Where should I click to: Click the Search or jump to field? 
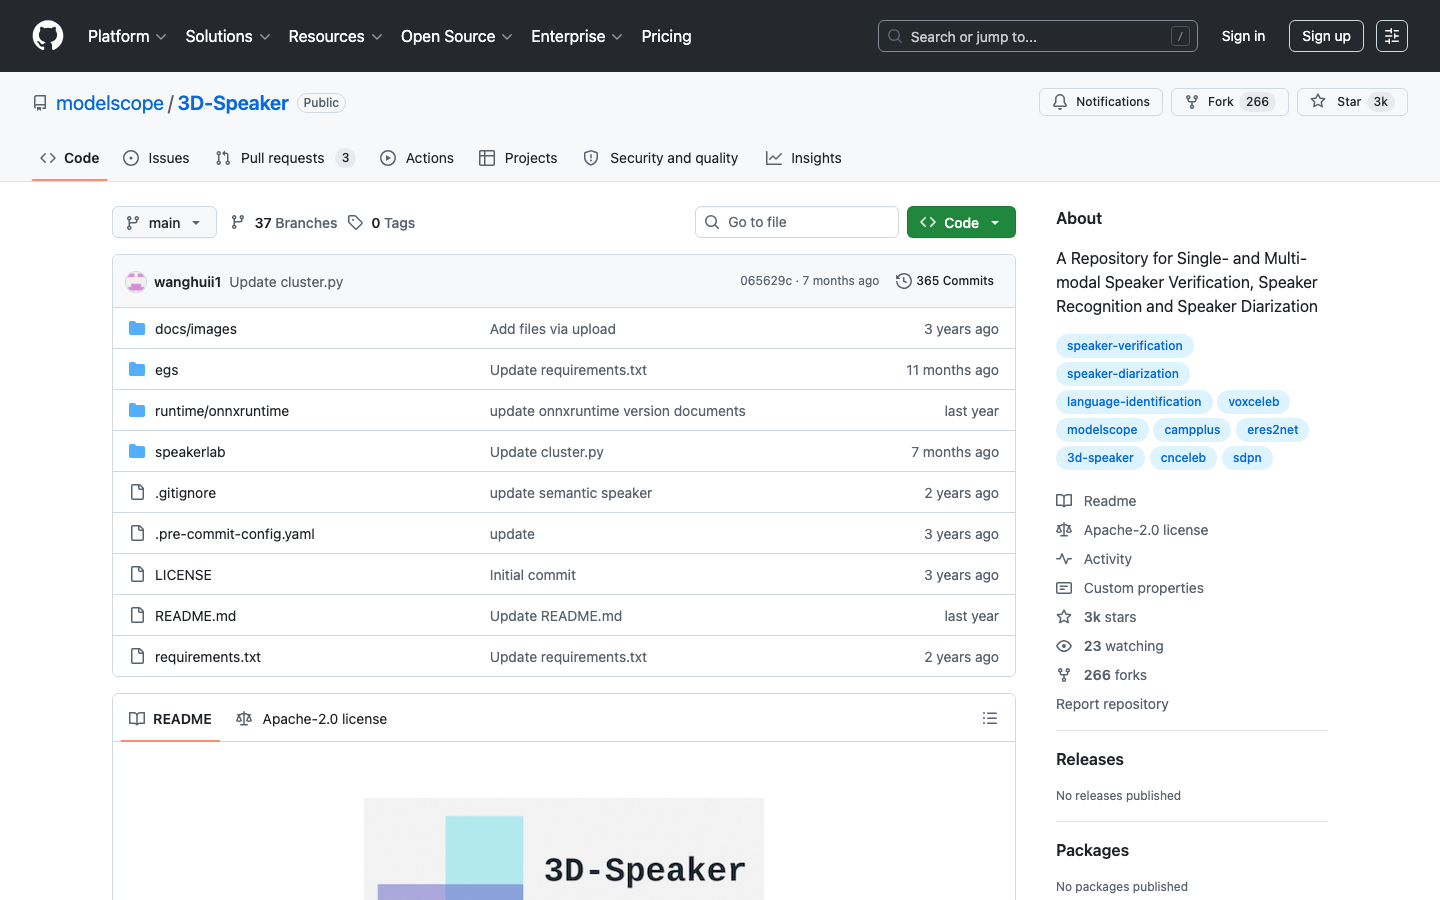tap(1038, 36)
